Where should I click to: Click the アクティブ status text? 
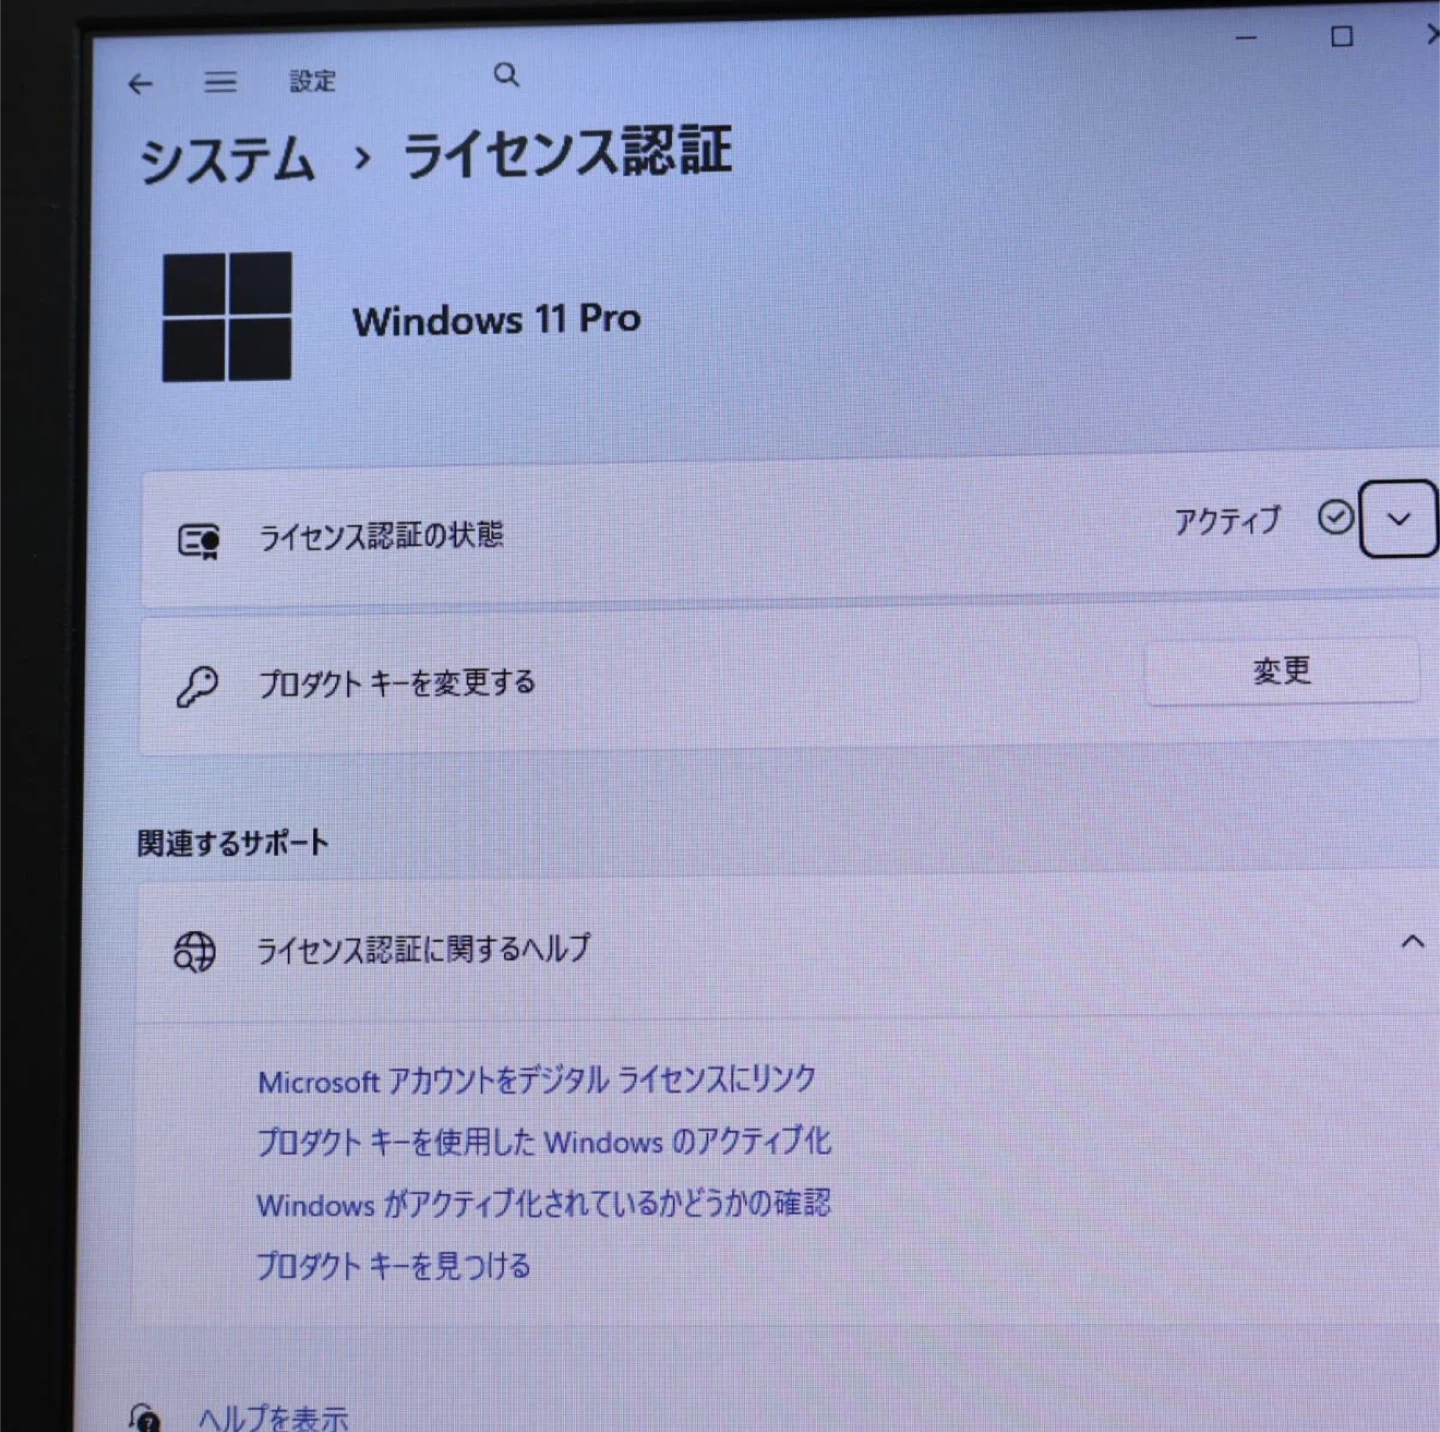(1227, 521)
